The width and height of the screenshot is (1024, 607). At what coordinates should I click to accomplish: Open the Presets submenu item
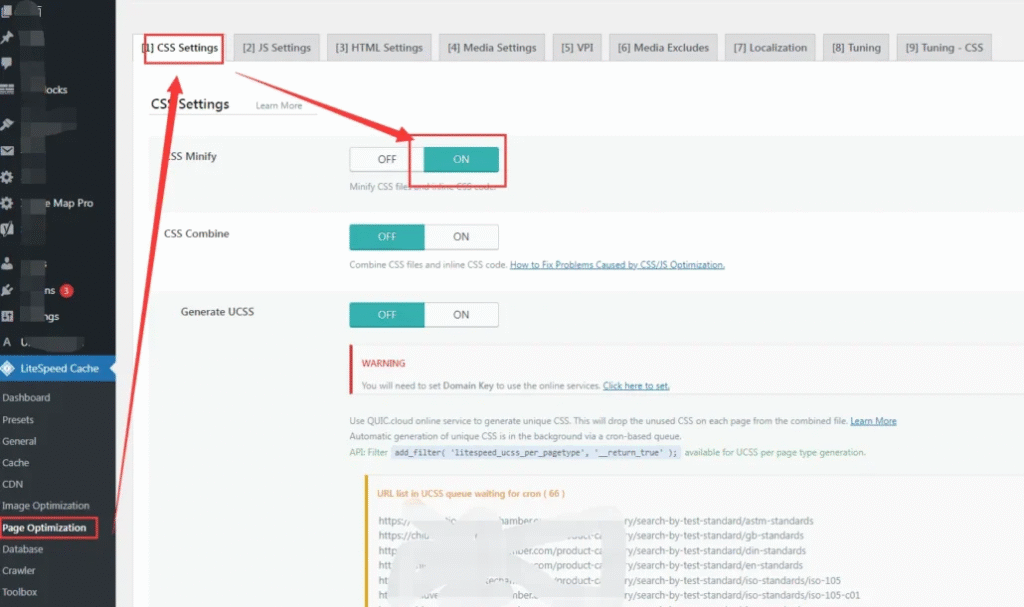18,419
